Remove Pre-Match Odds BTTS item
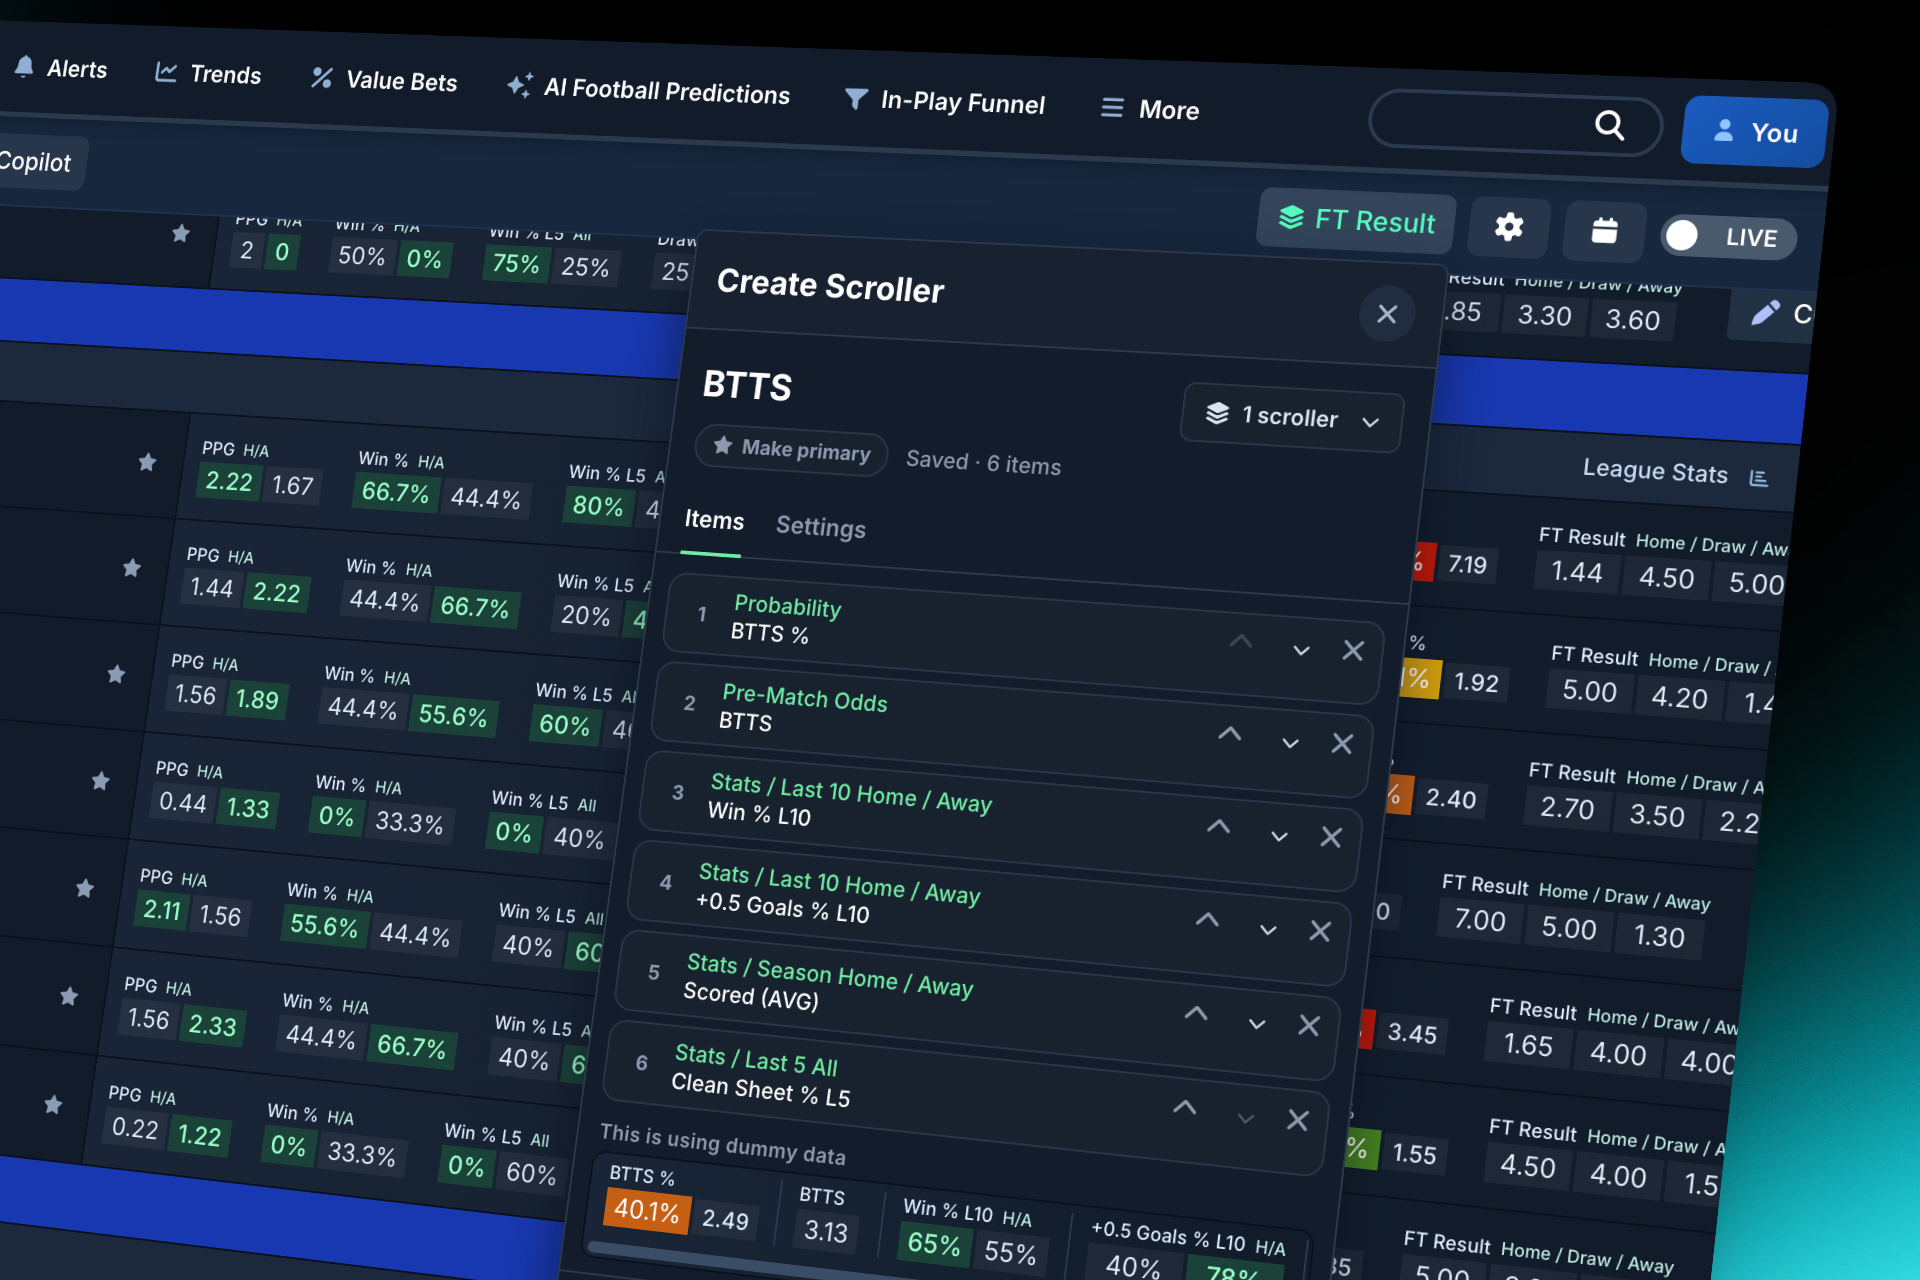Screen dimensions: 1920x1280 click(x=1342, y=744)
